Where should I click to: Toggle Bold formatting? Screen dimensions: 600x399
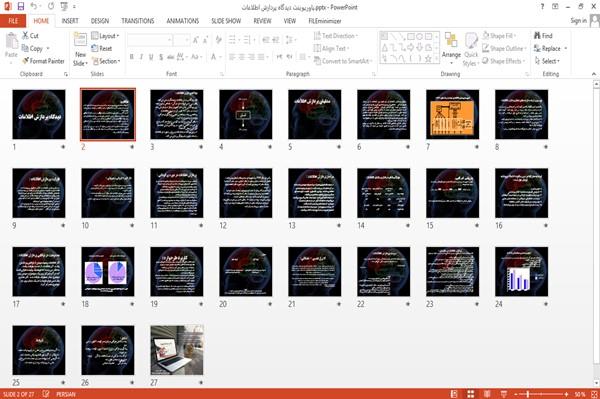[x=132, y=57]
